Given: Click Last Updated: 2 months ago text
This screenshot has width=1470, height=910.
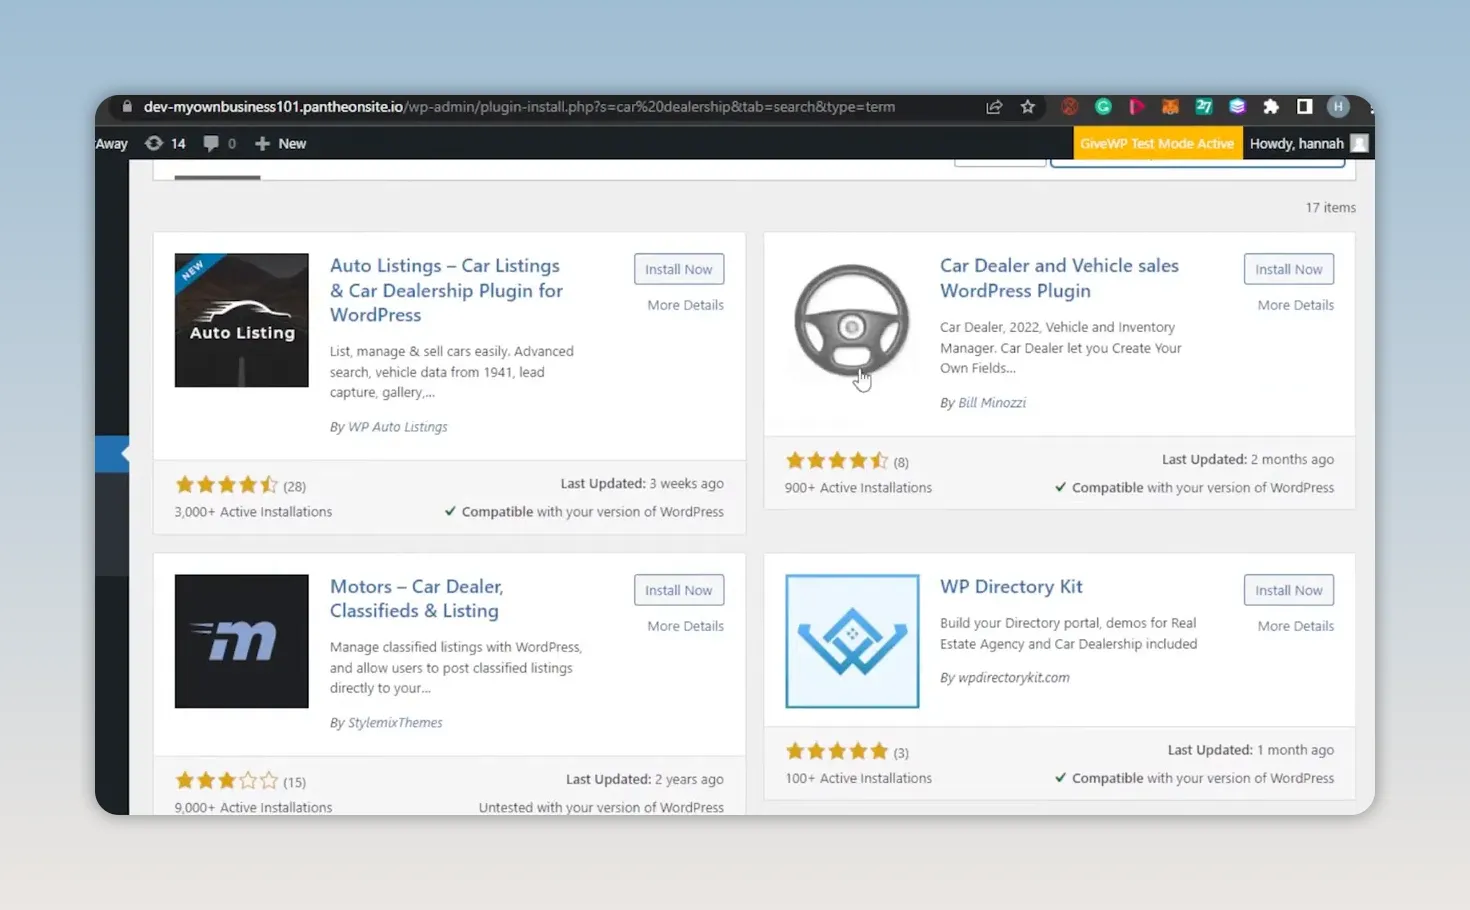Looking at the screenshot, I should pyautogui.click(x=1248, y=460).
